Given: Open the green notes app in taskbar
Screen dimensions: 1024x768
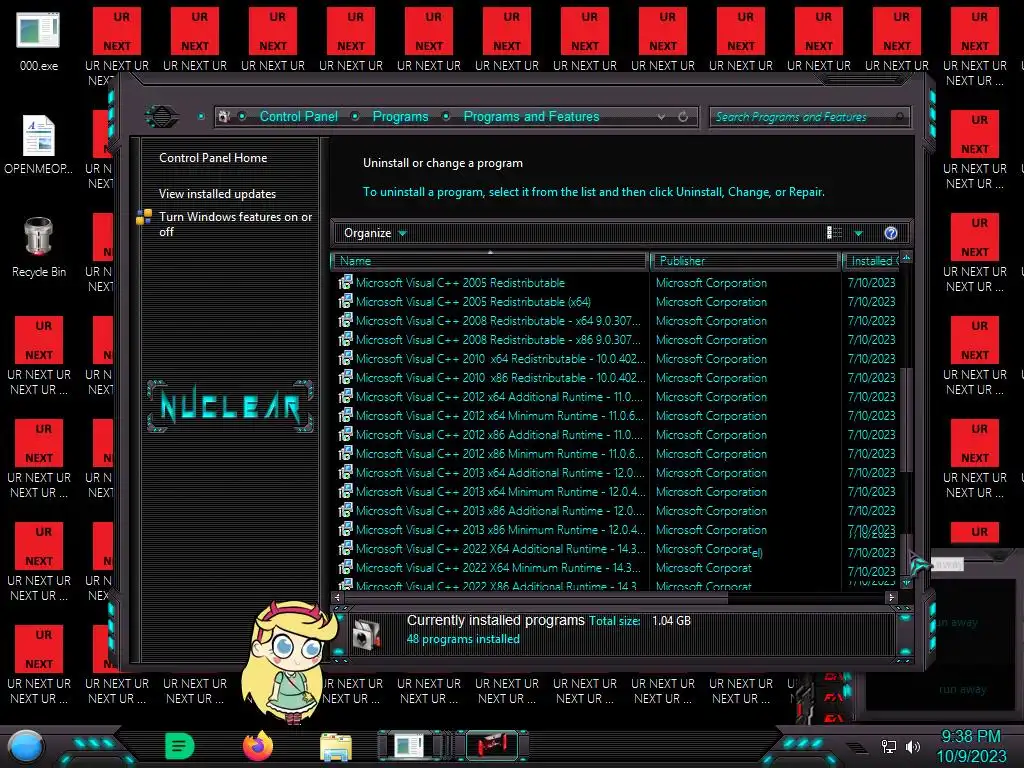Looking at the screenshot, I should click(x=180, y=746).
